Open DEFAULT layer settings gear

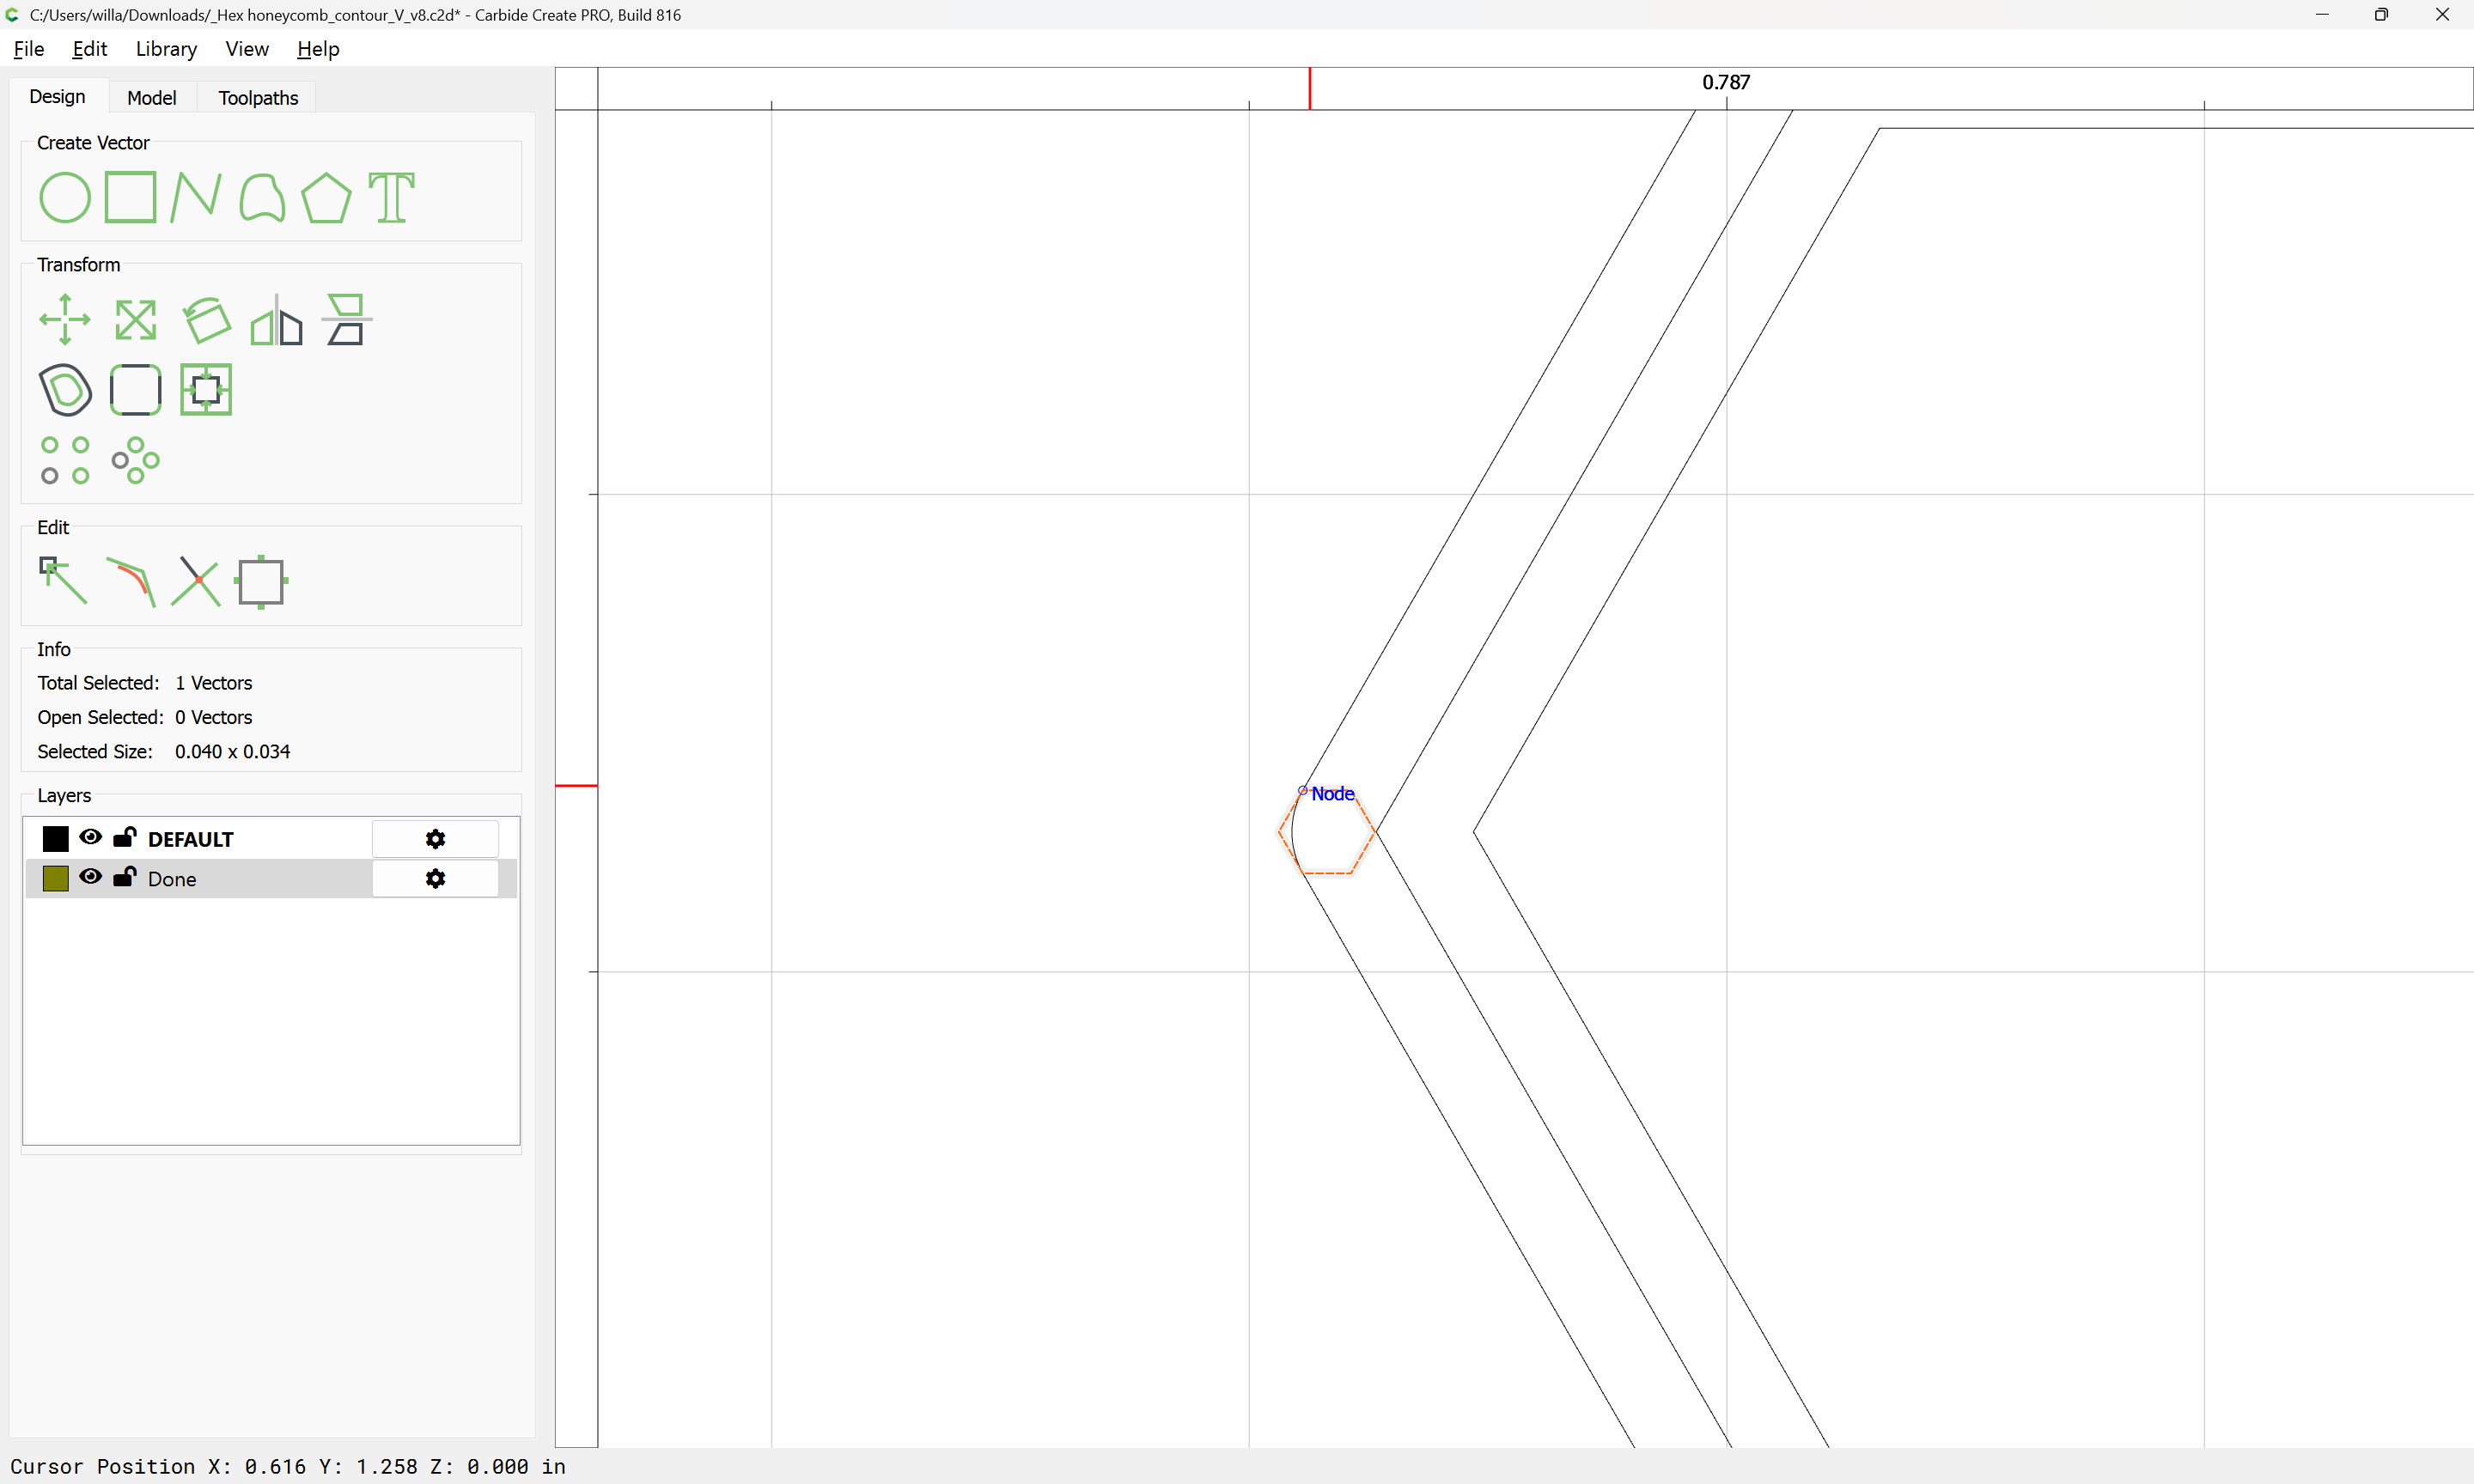435,839
